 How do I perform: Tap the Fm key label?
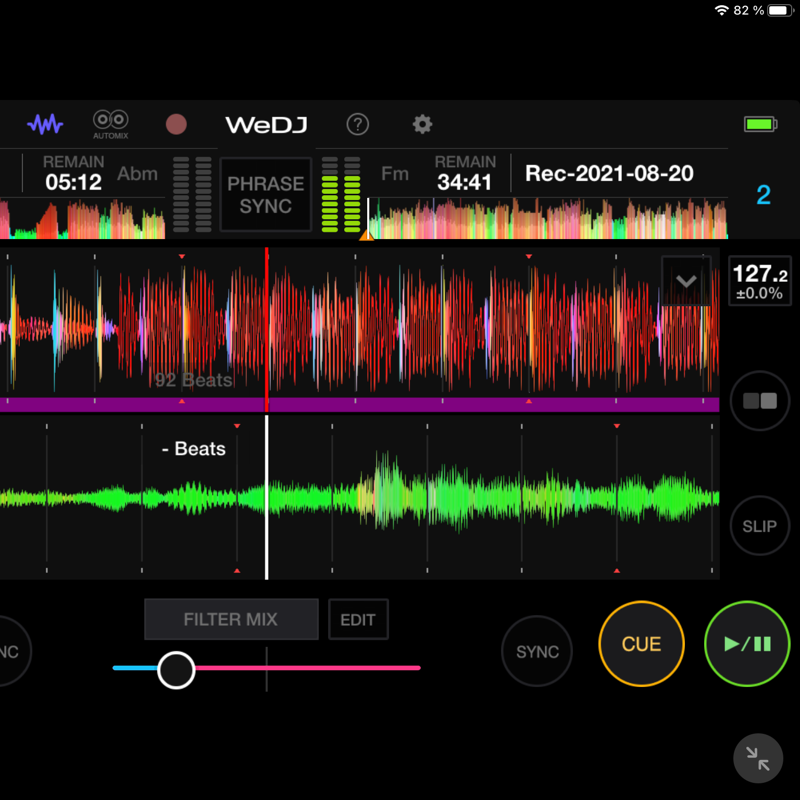395,173
